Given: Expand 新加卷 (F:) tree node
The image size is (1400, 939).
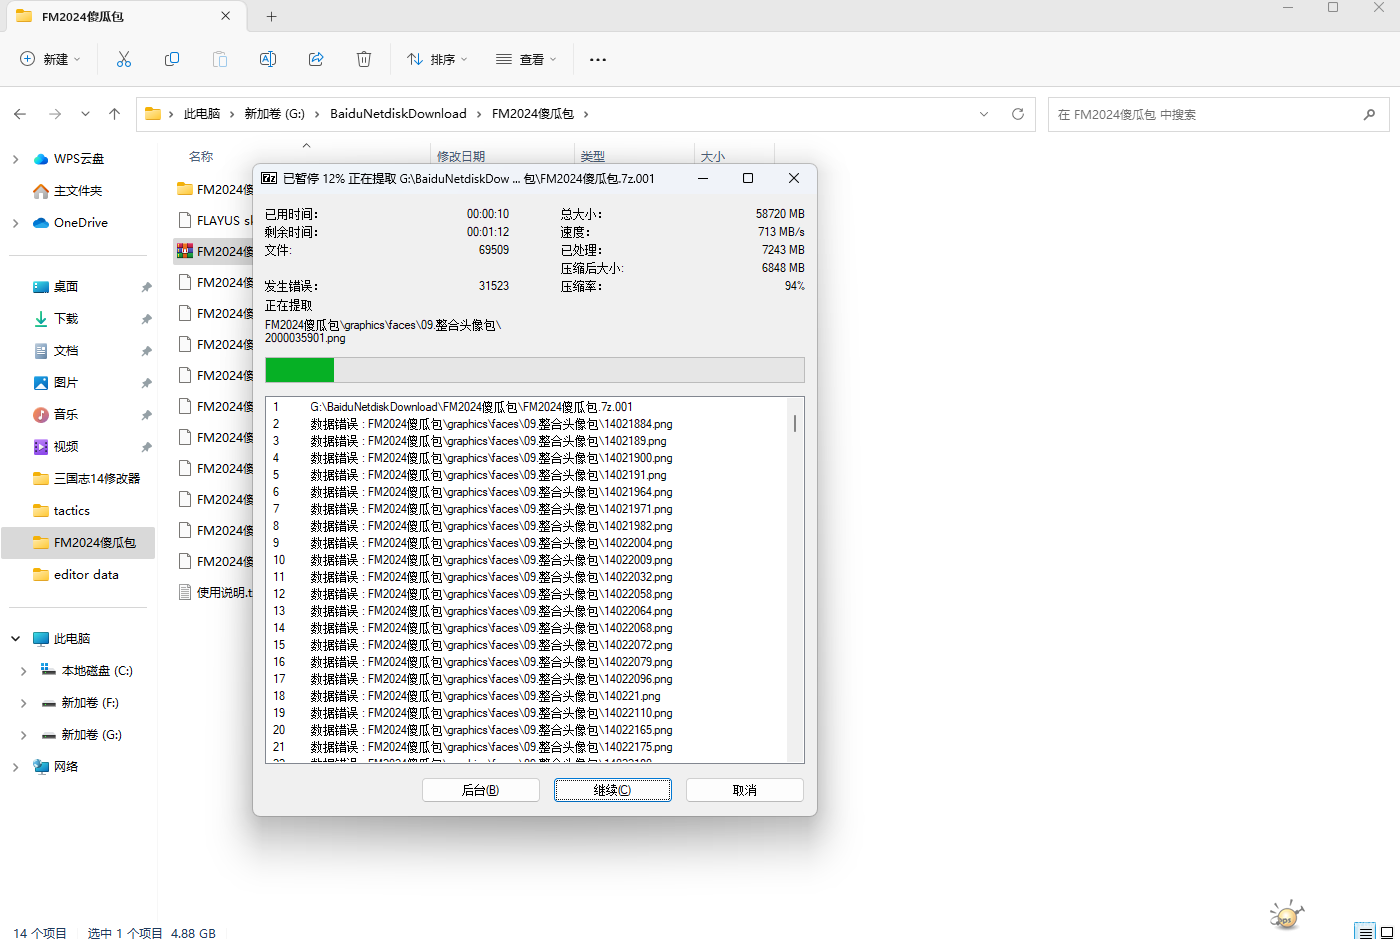Looking at the screenshot, I should pos(23,703).
